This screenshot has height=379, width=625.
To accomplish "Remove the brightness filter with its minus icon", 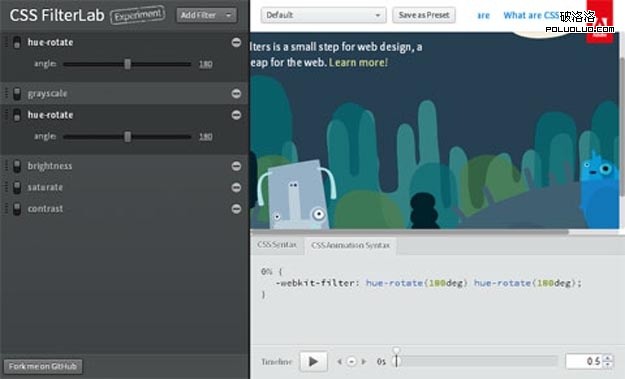I will tap(236, 166).
